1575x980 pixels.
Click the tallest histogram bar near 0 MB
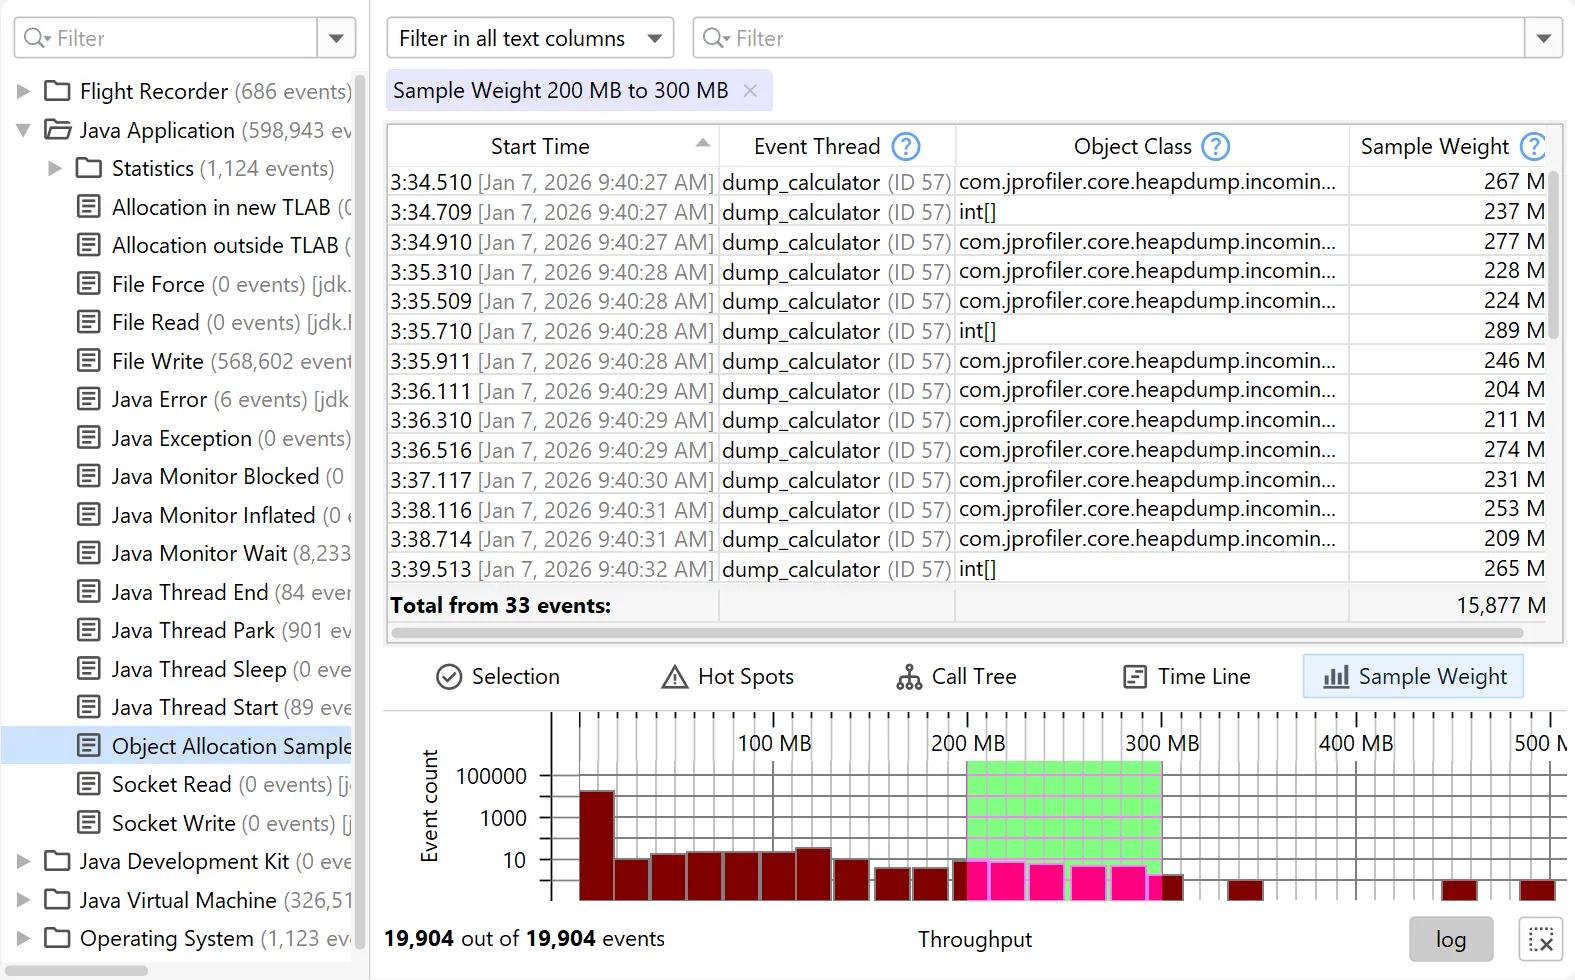[596, 845]
